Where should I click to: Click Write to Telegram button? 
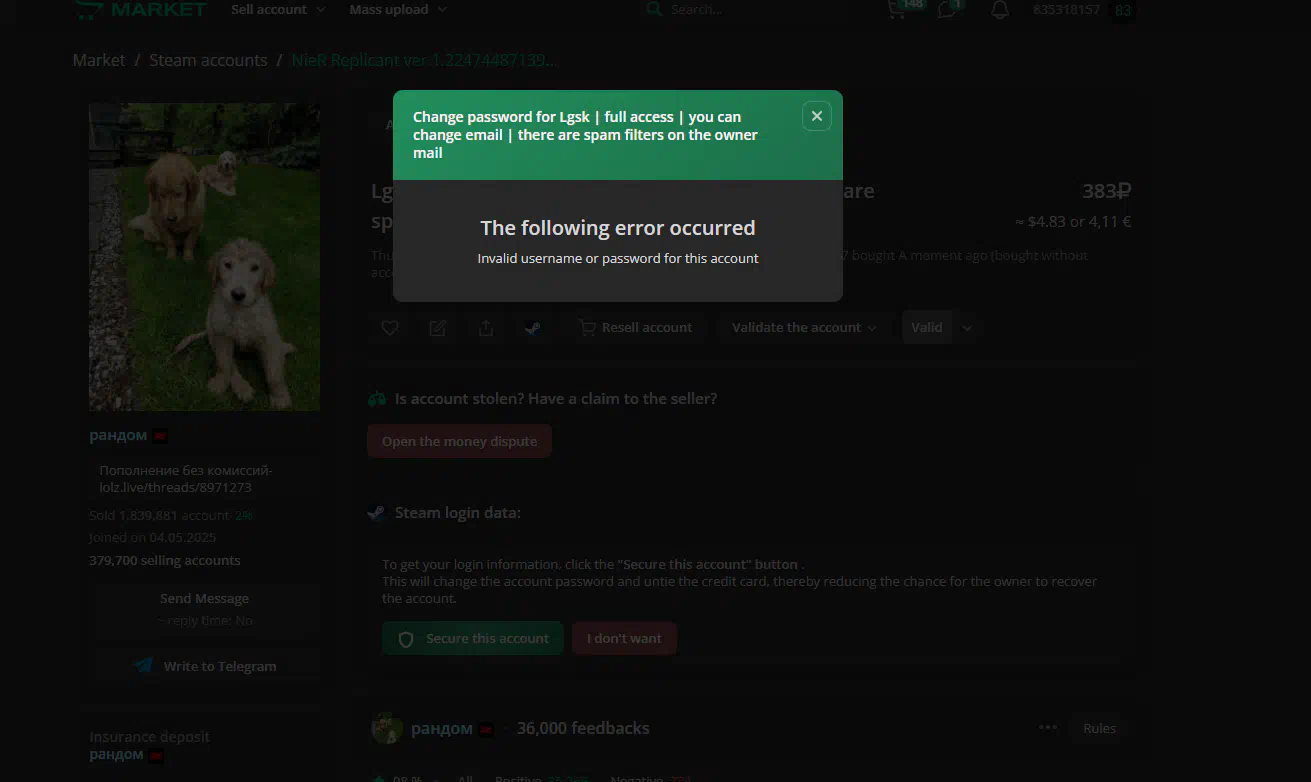(207, 666)
